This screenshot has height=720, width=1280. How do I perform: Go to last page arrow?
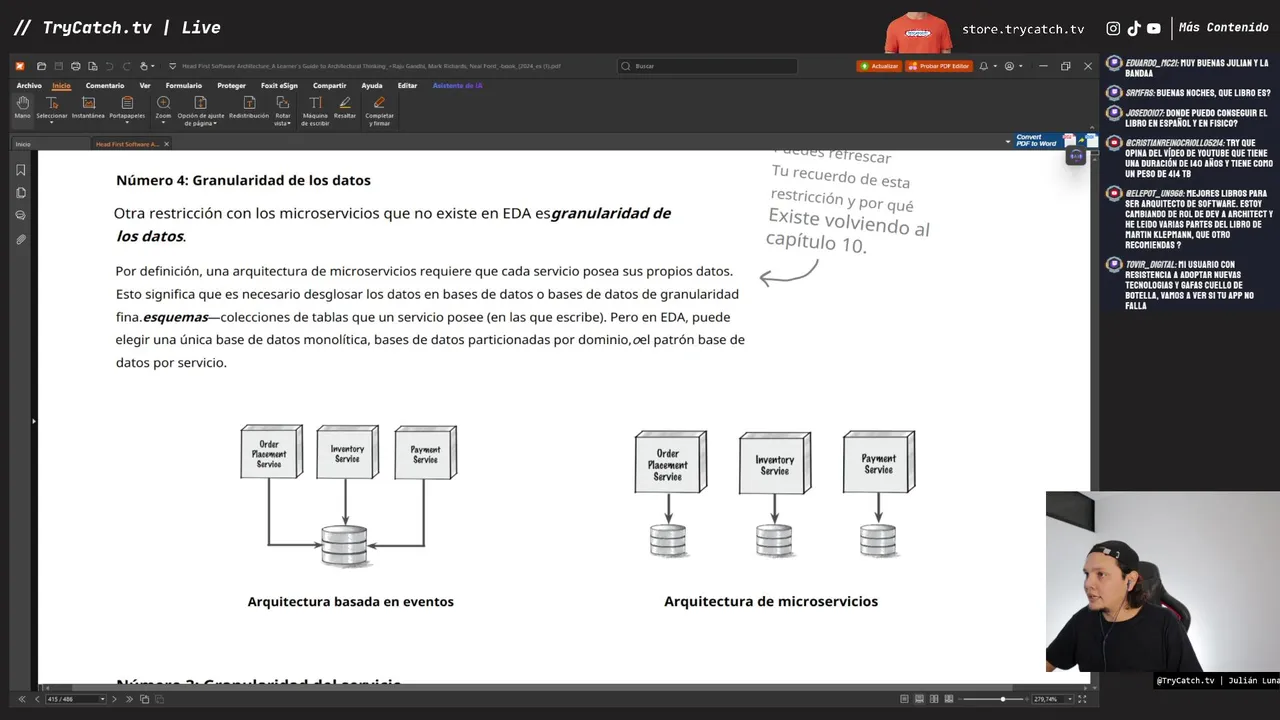coord(128,699)
